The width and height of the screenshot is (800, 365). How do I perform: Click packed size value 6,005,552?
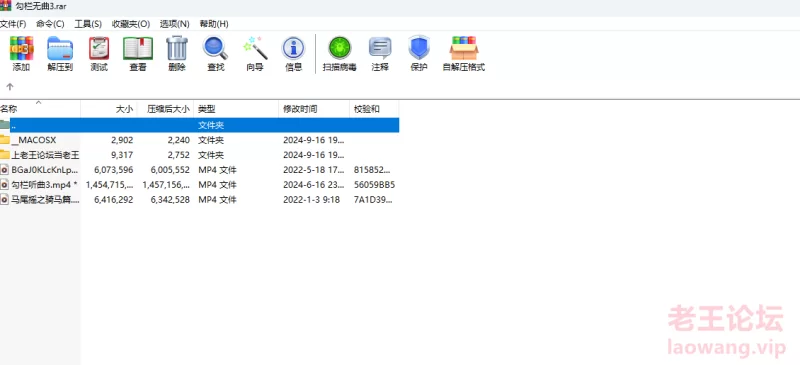(x=170, y=170)
